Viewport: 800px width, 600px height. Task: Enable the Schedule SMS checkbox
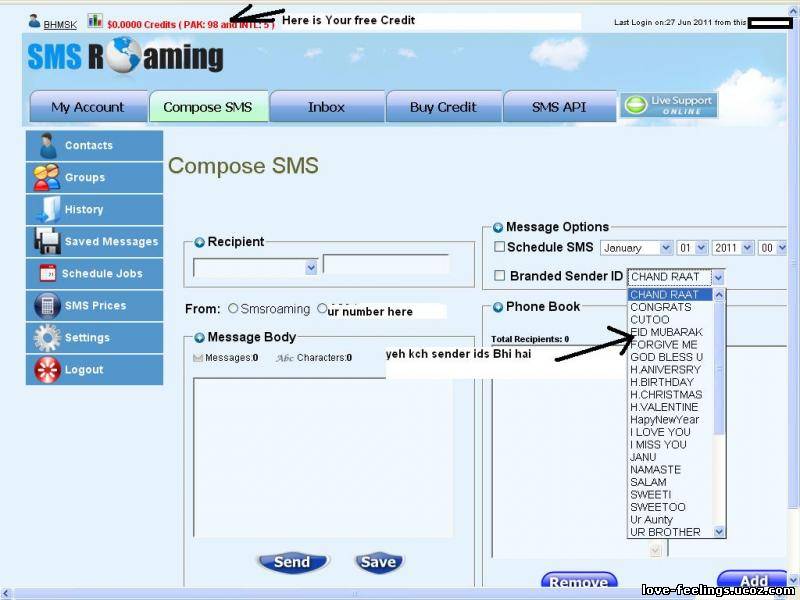(x=499, y=247)
